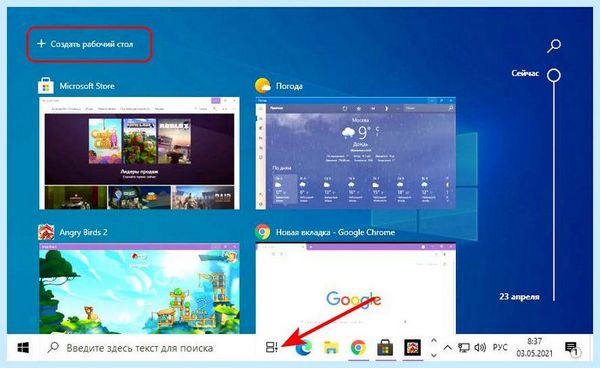This screenshot has height=368, width=600.
Task: Select the 'Microsoft Store' window title text
Action: (87, 86)
